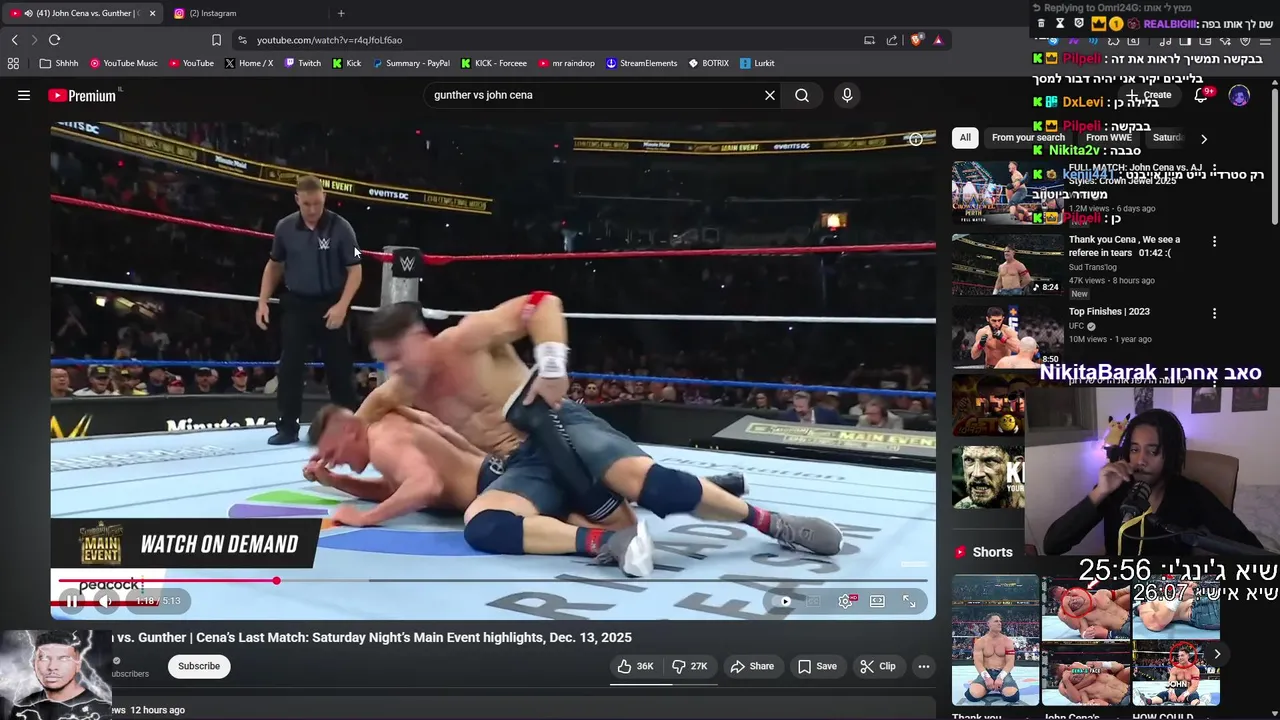Viewport: 1280px width, 720px height.
Task: Open Kick bookmark
Action: click(347, 63)
